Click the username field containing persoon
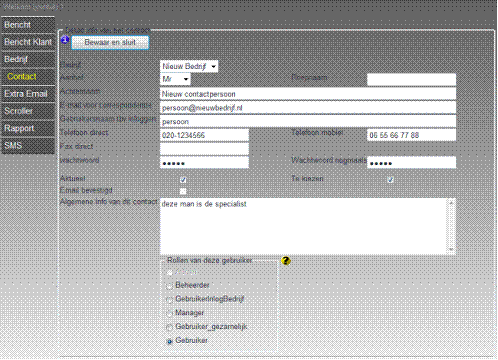The image size is (498, 360). 308,122
